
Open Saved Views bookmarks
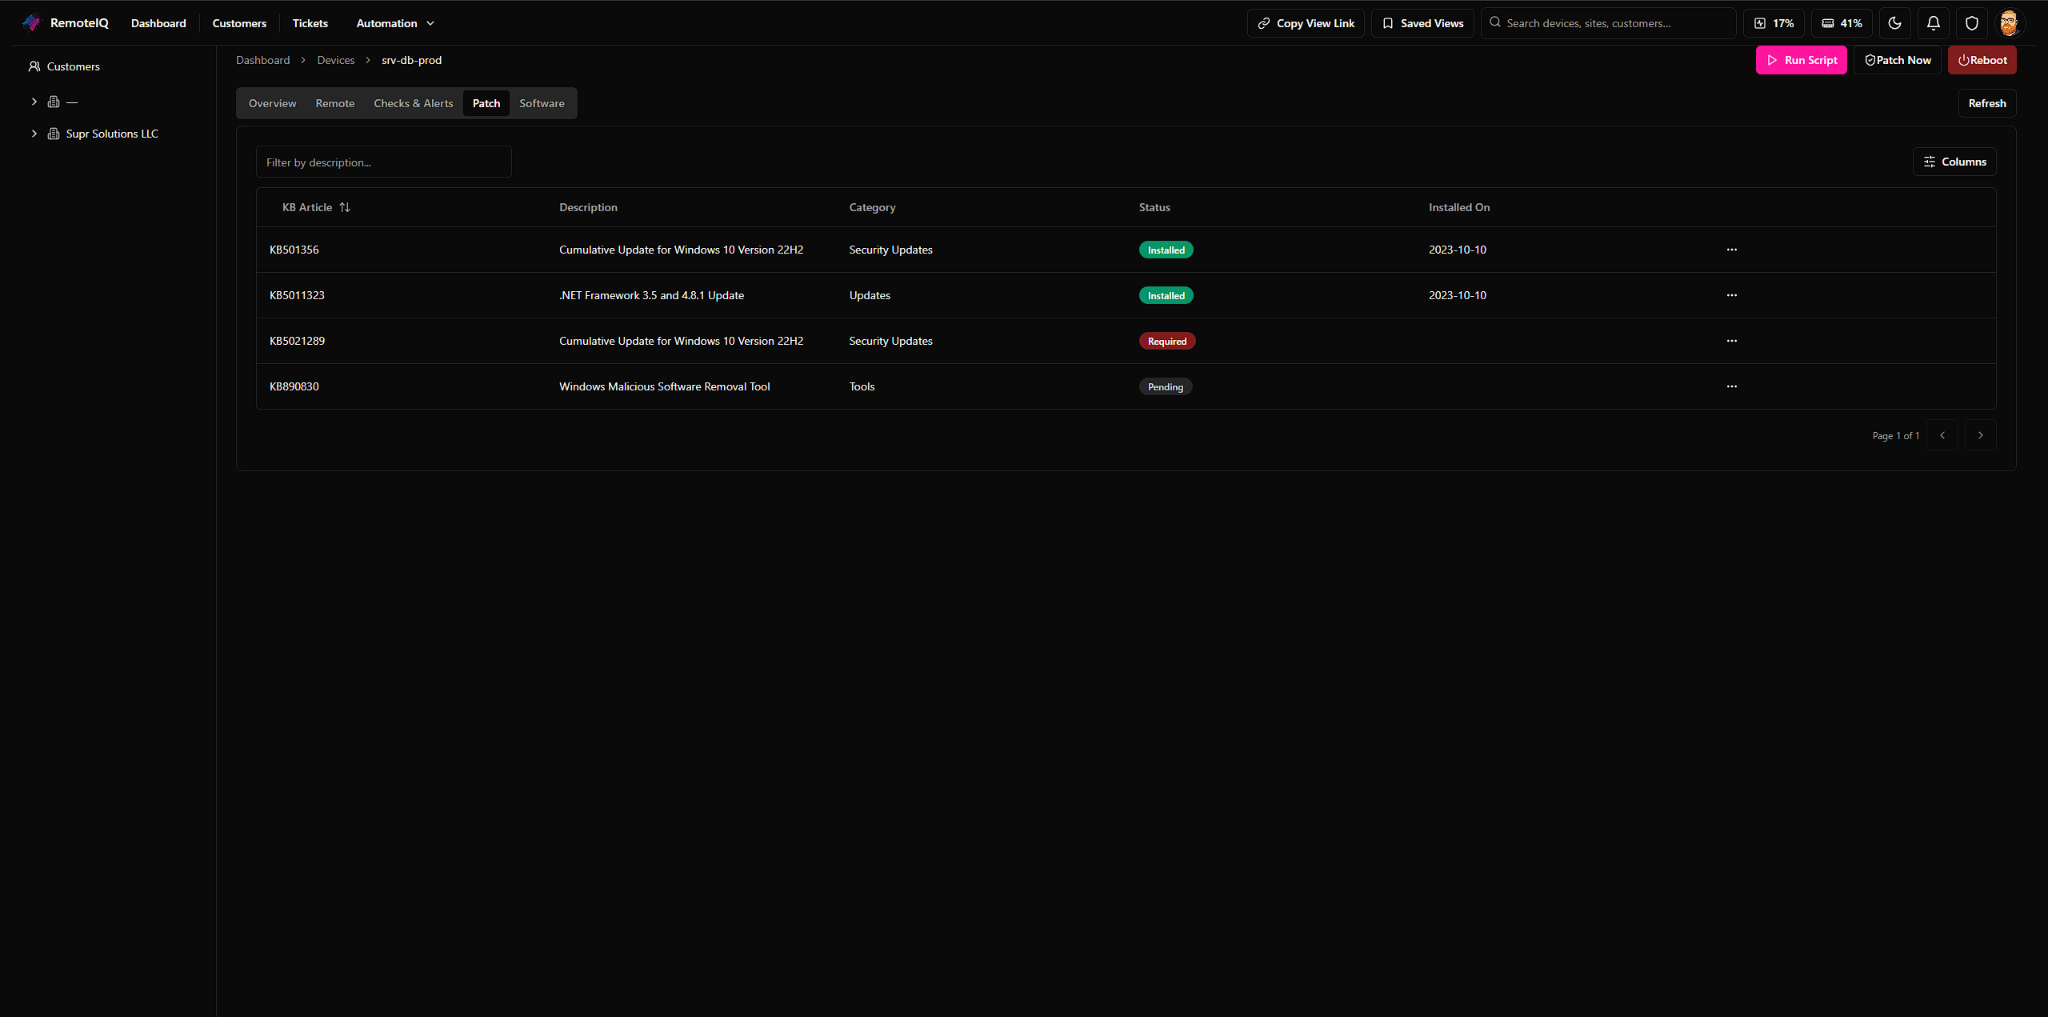pos(1423,22)
